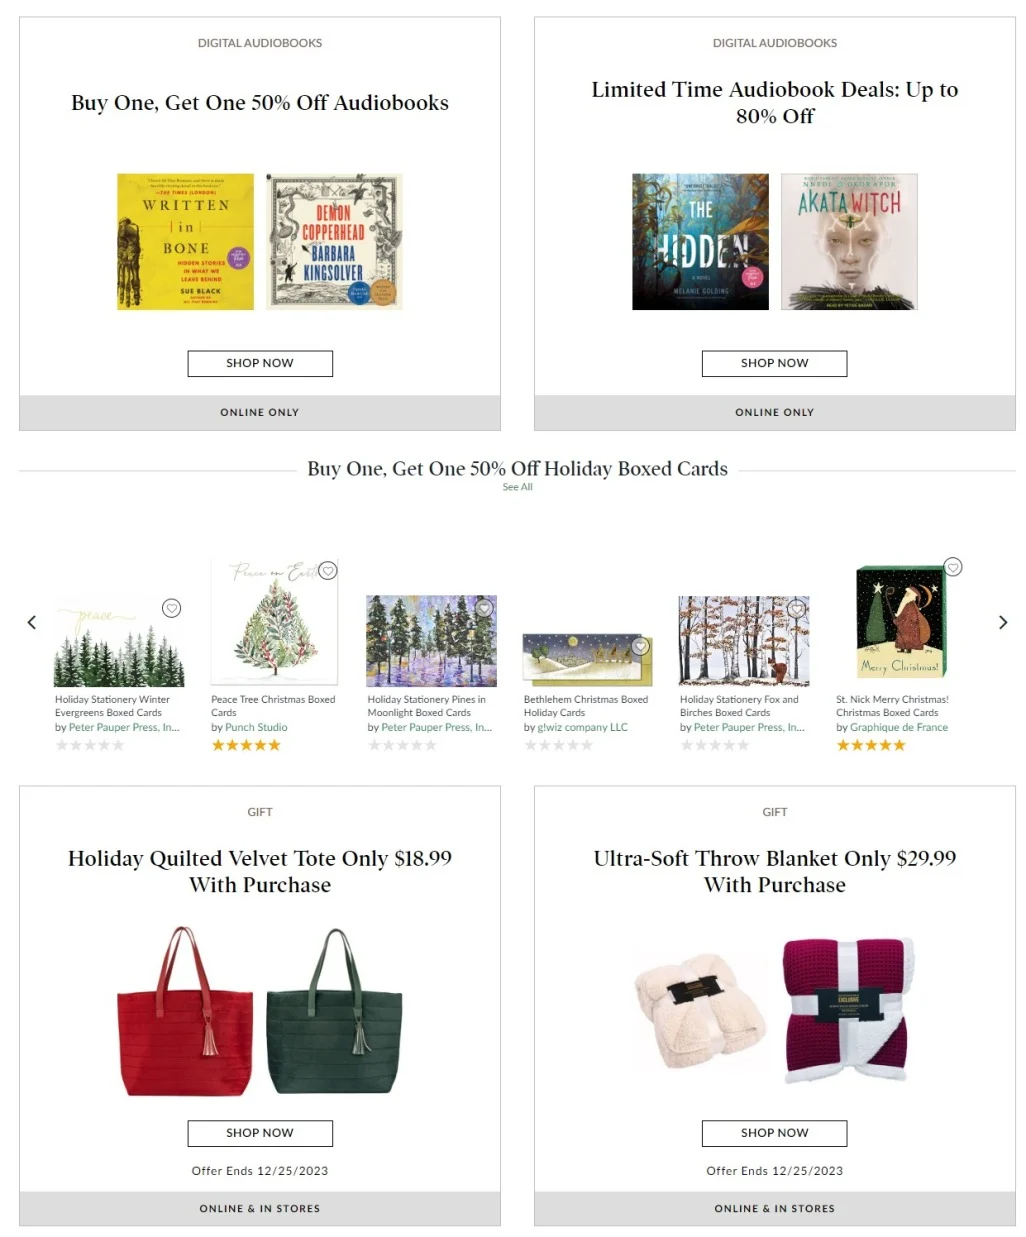
Task: Favorite the Pines in Moonlight Boxed Cards
Action: [x=484, y=608]
